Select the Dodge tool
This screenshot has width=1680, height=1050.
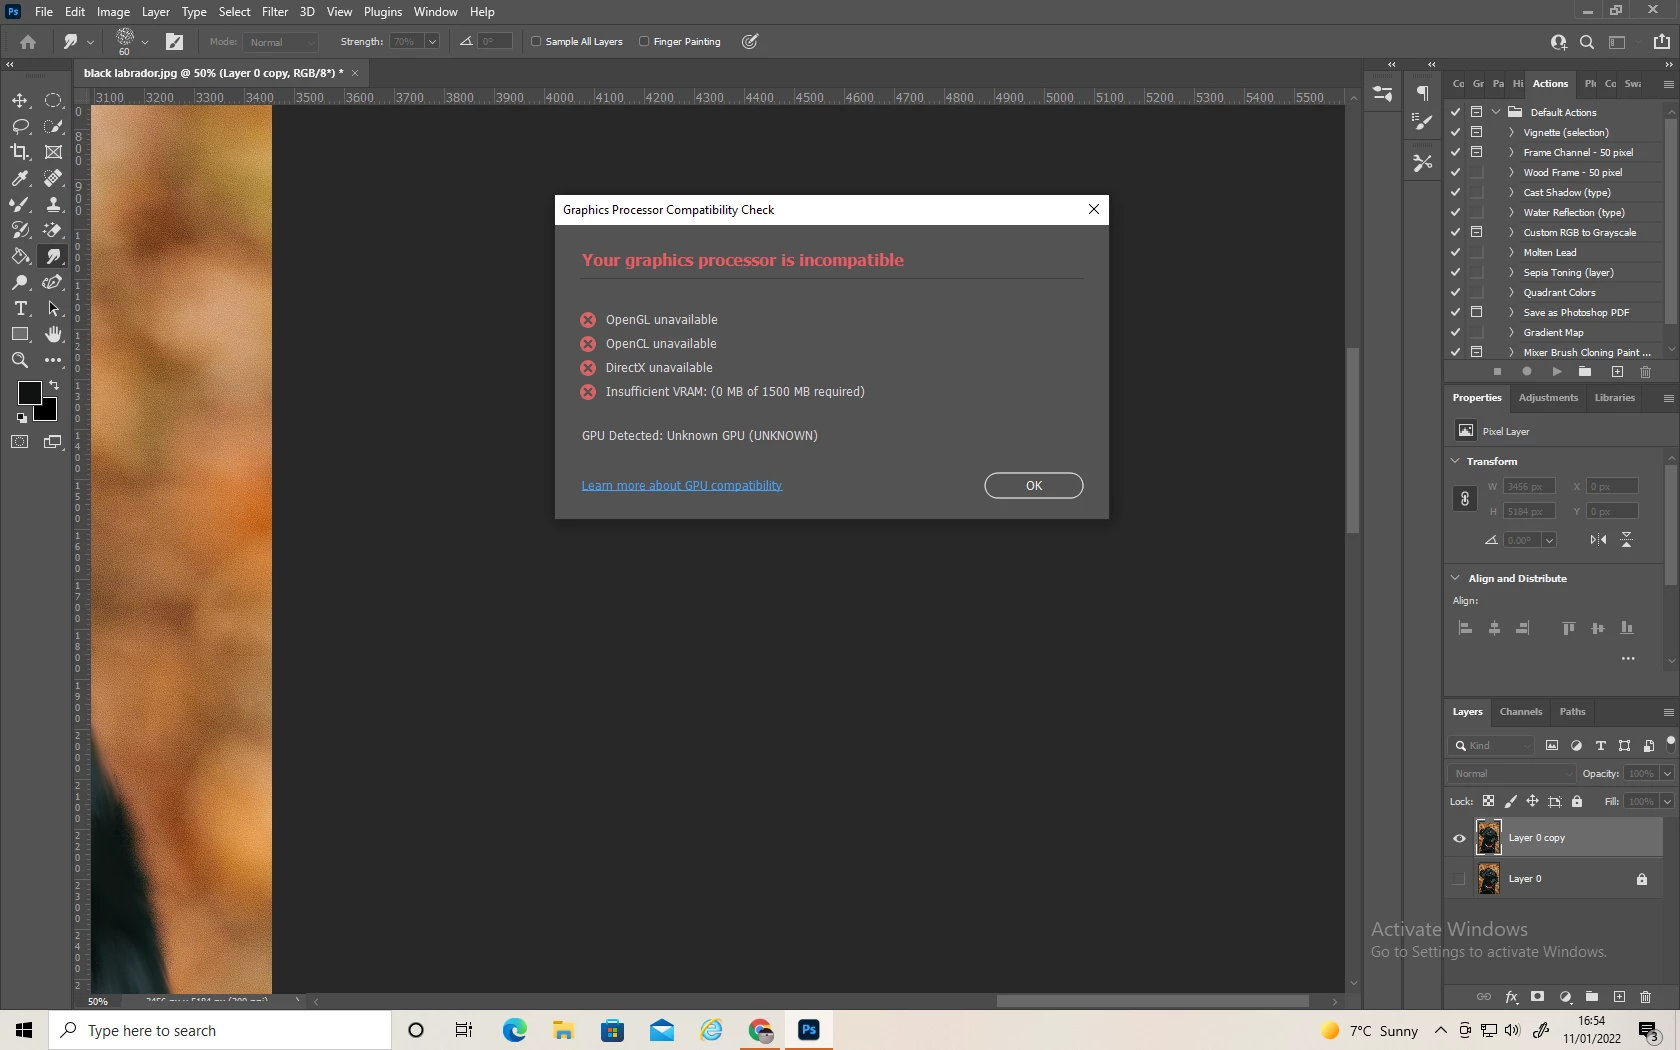pos(20,283)
